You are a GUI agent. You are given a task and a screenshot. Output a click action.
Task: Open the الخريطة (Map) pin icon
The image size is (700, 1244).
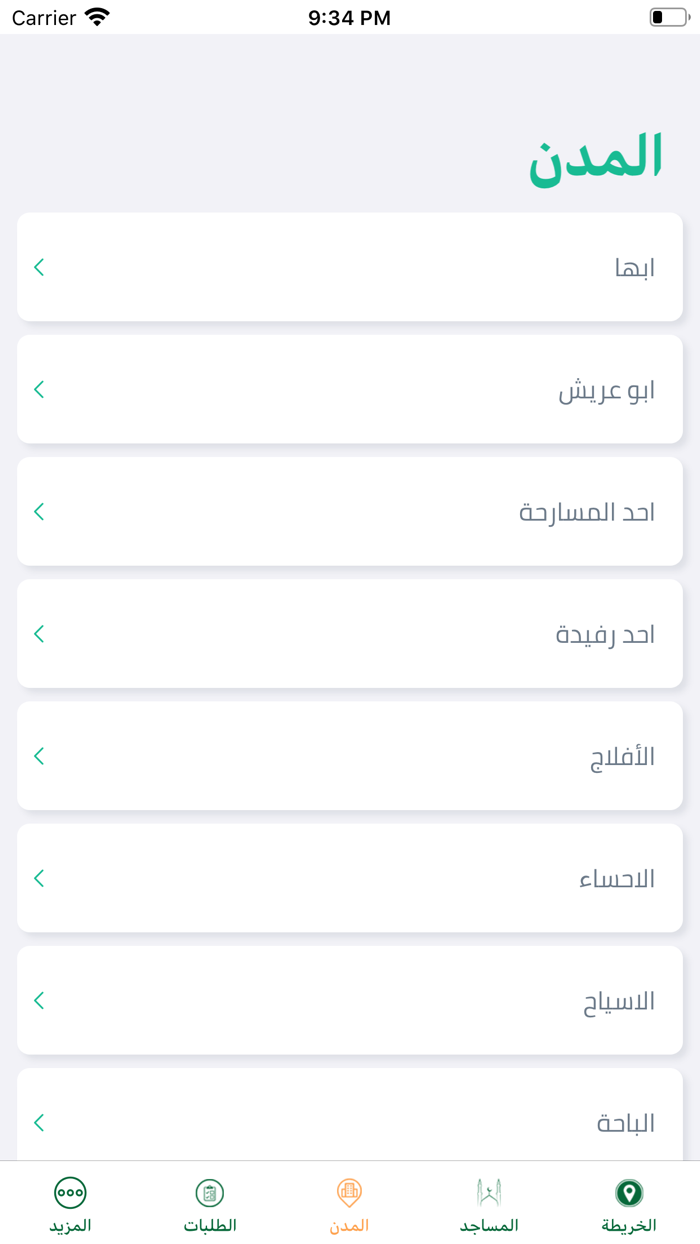[x=628, y=1192]
